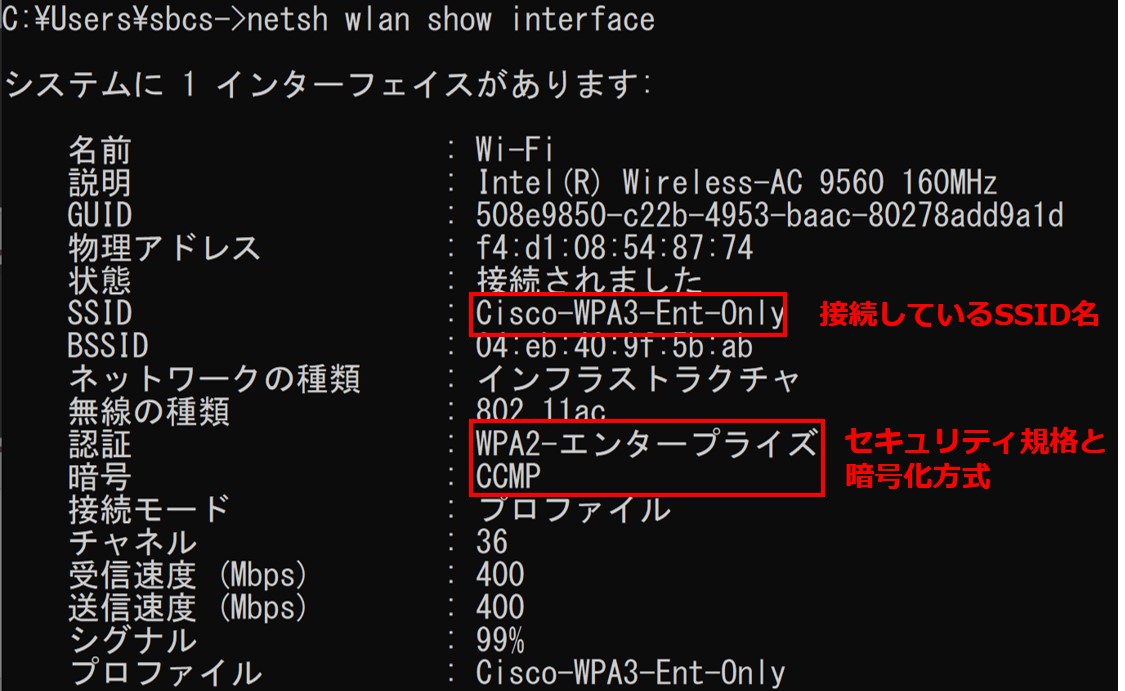Click the 'SSID' label
Screen dimensions: 1125x691
(x=100, y=314)
